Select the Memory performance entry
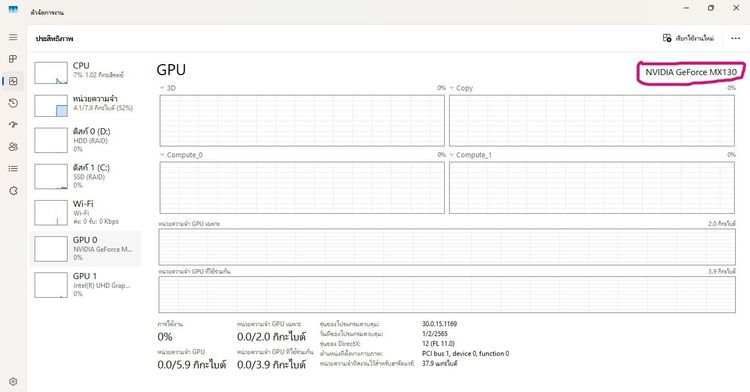 [x=85, y=105]
